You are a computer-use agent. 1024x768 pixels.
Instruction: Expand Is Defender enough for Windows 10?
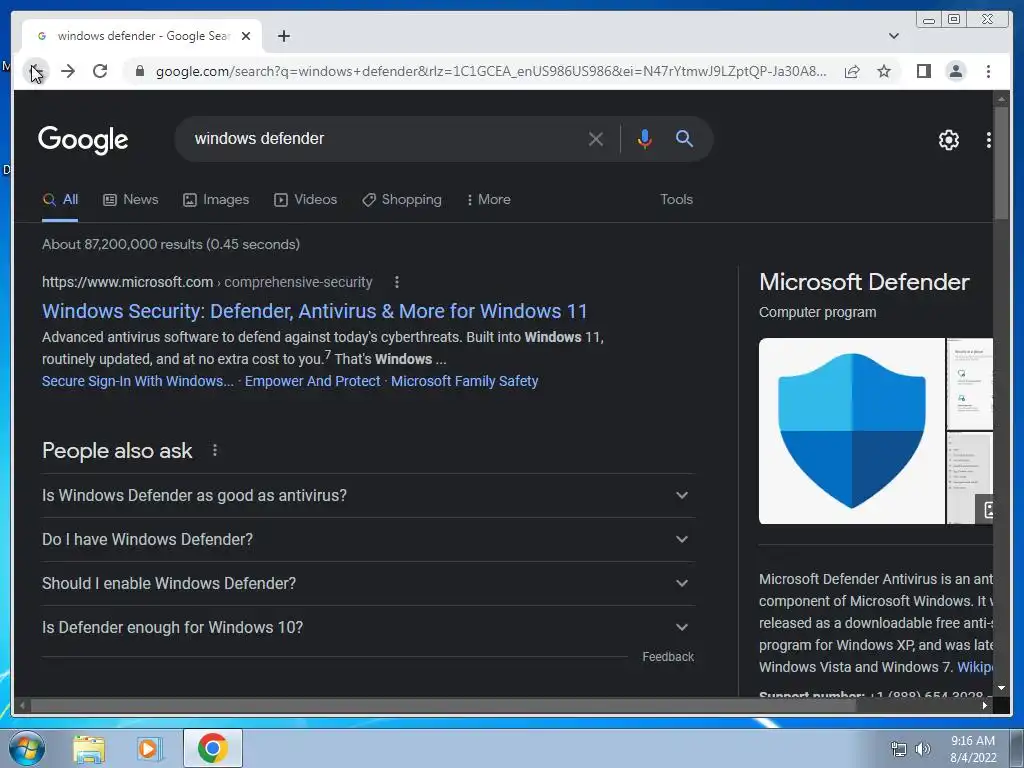pos(368,627)
